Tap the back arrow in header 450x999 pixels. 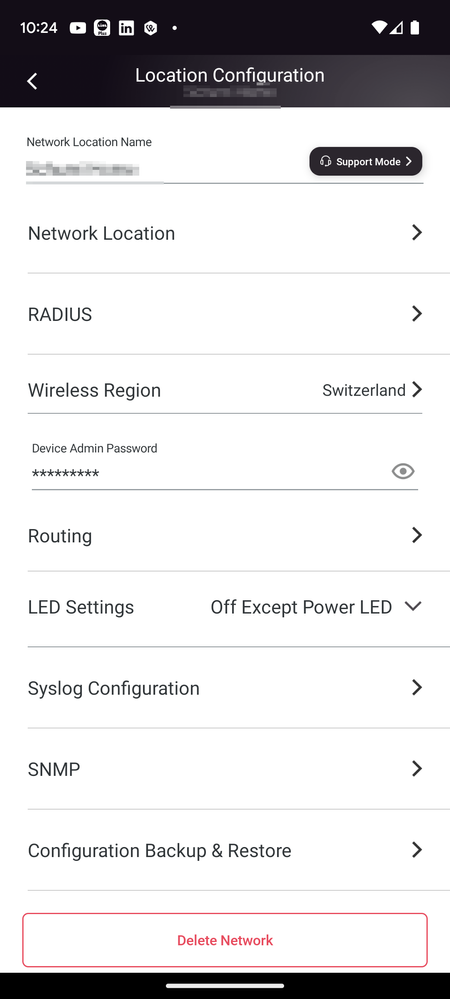point(32,81)
